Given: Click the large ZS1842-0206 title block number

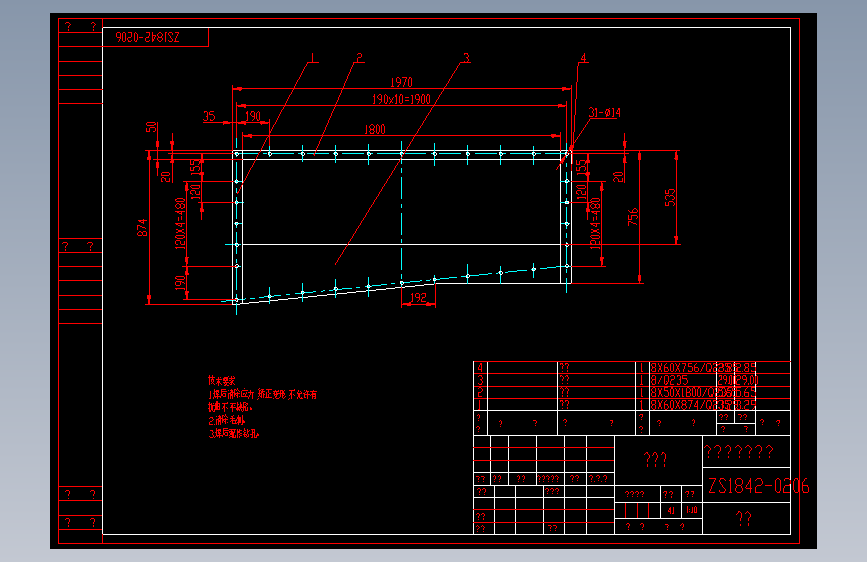Looking at the screenshot, I should [759, 486].
